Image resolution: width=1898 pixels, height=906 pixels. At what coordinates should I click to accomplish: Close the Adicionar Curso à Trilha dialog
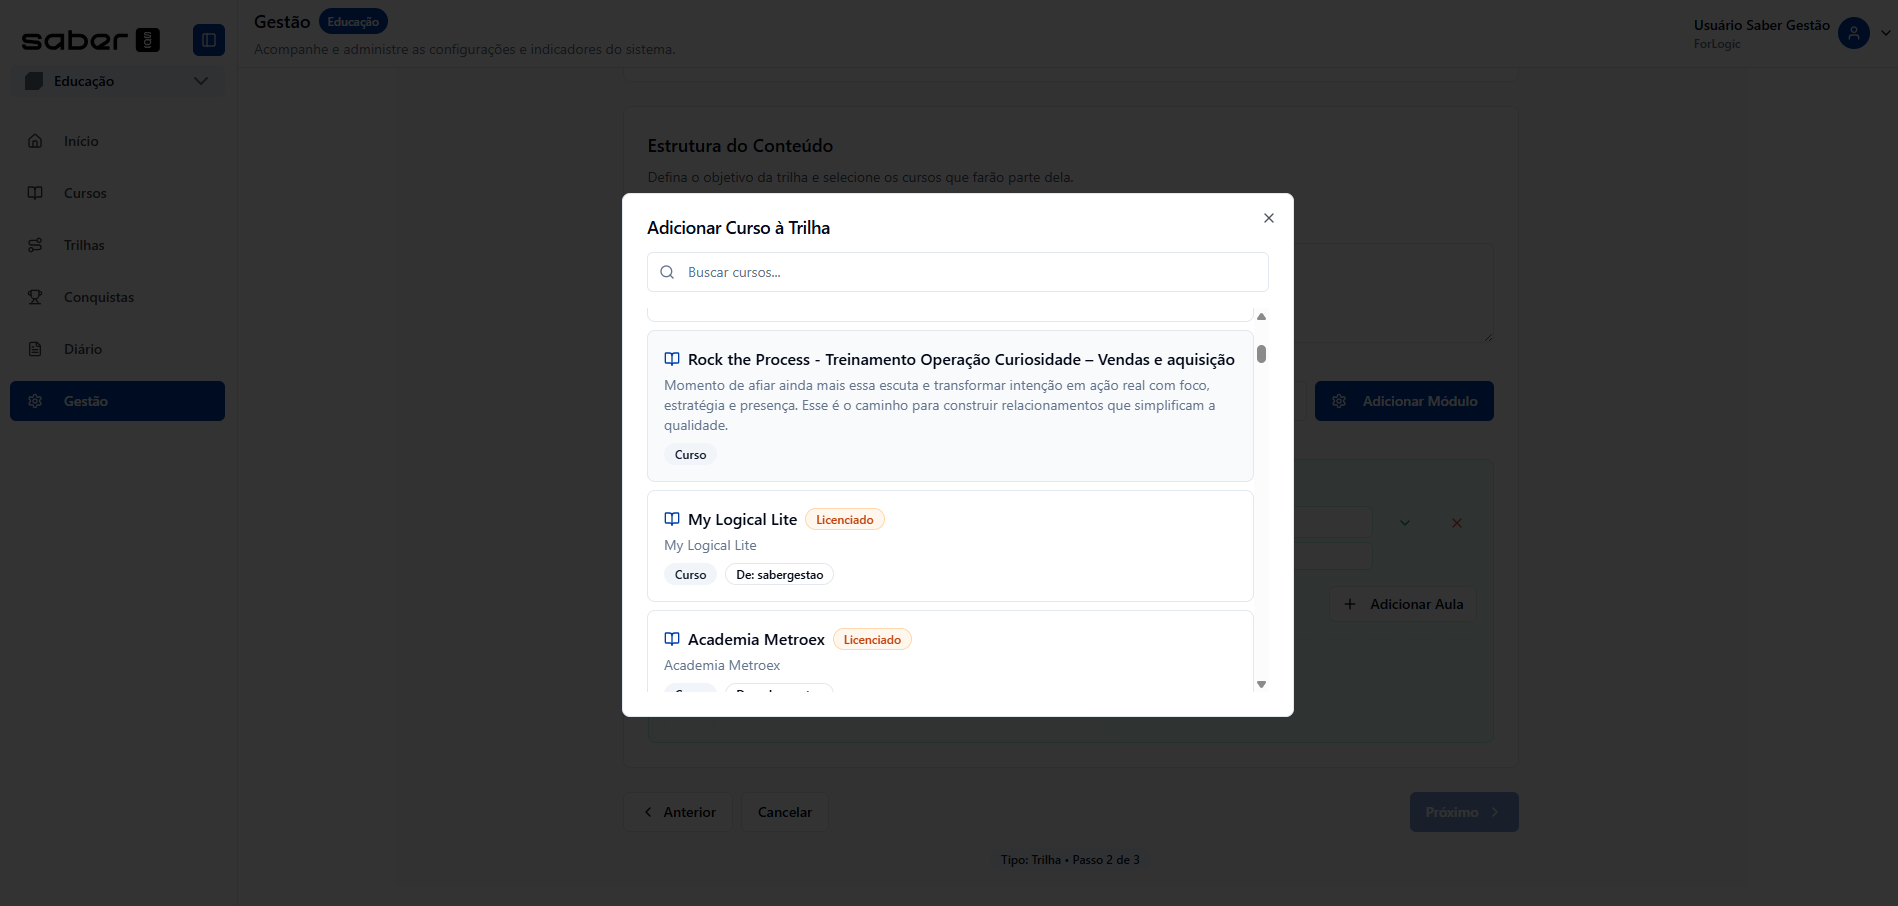[x=1268, y=218]
